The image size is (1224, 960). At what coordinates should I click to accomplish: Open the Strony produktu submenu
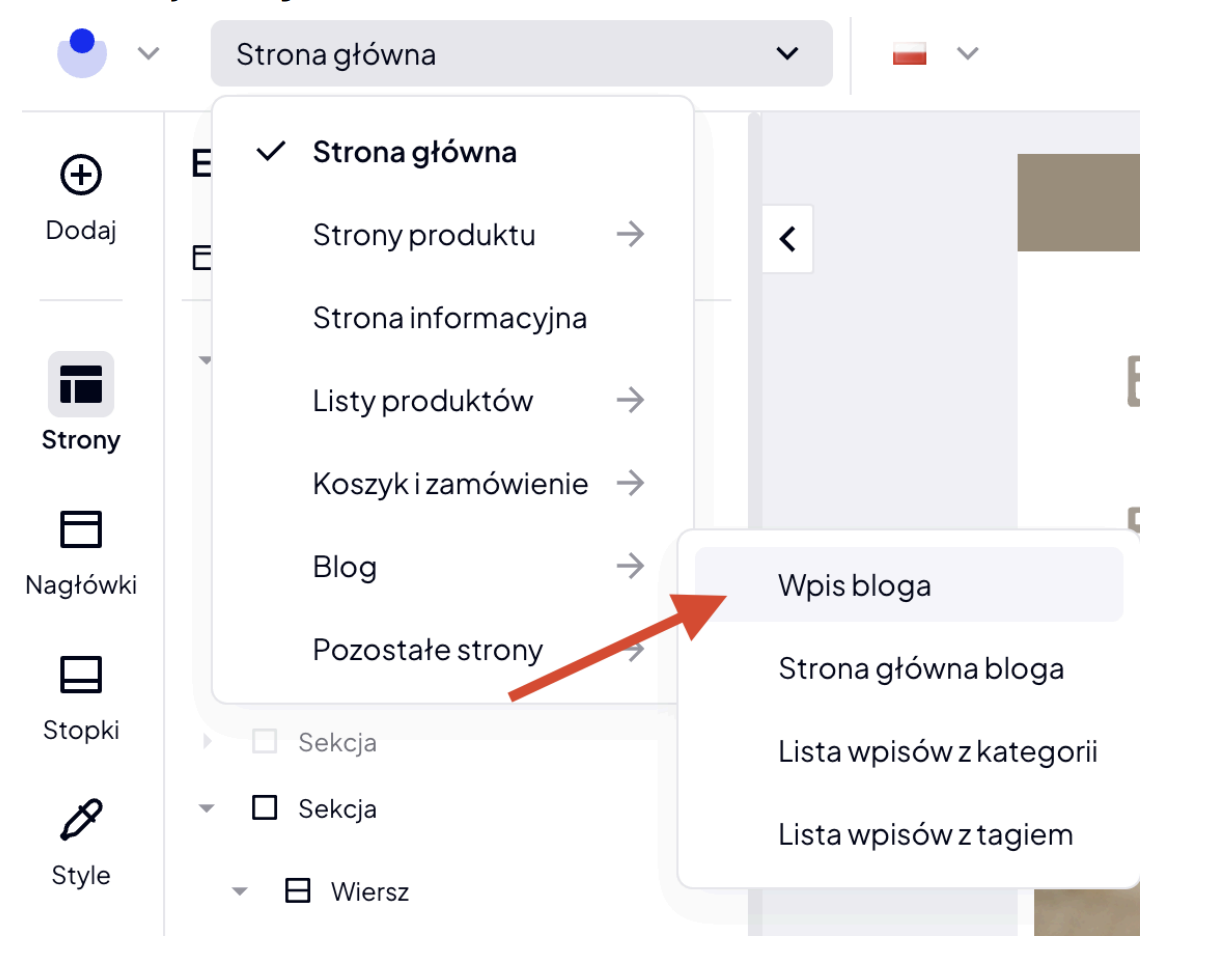pos(453,235)
